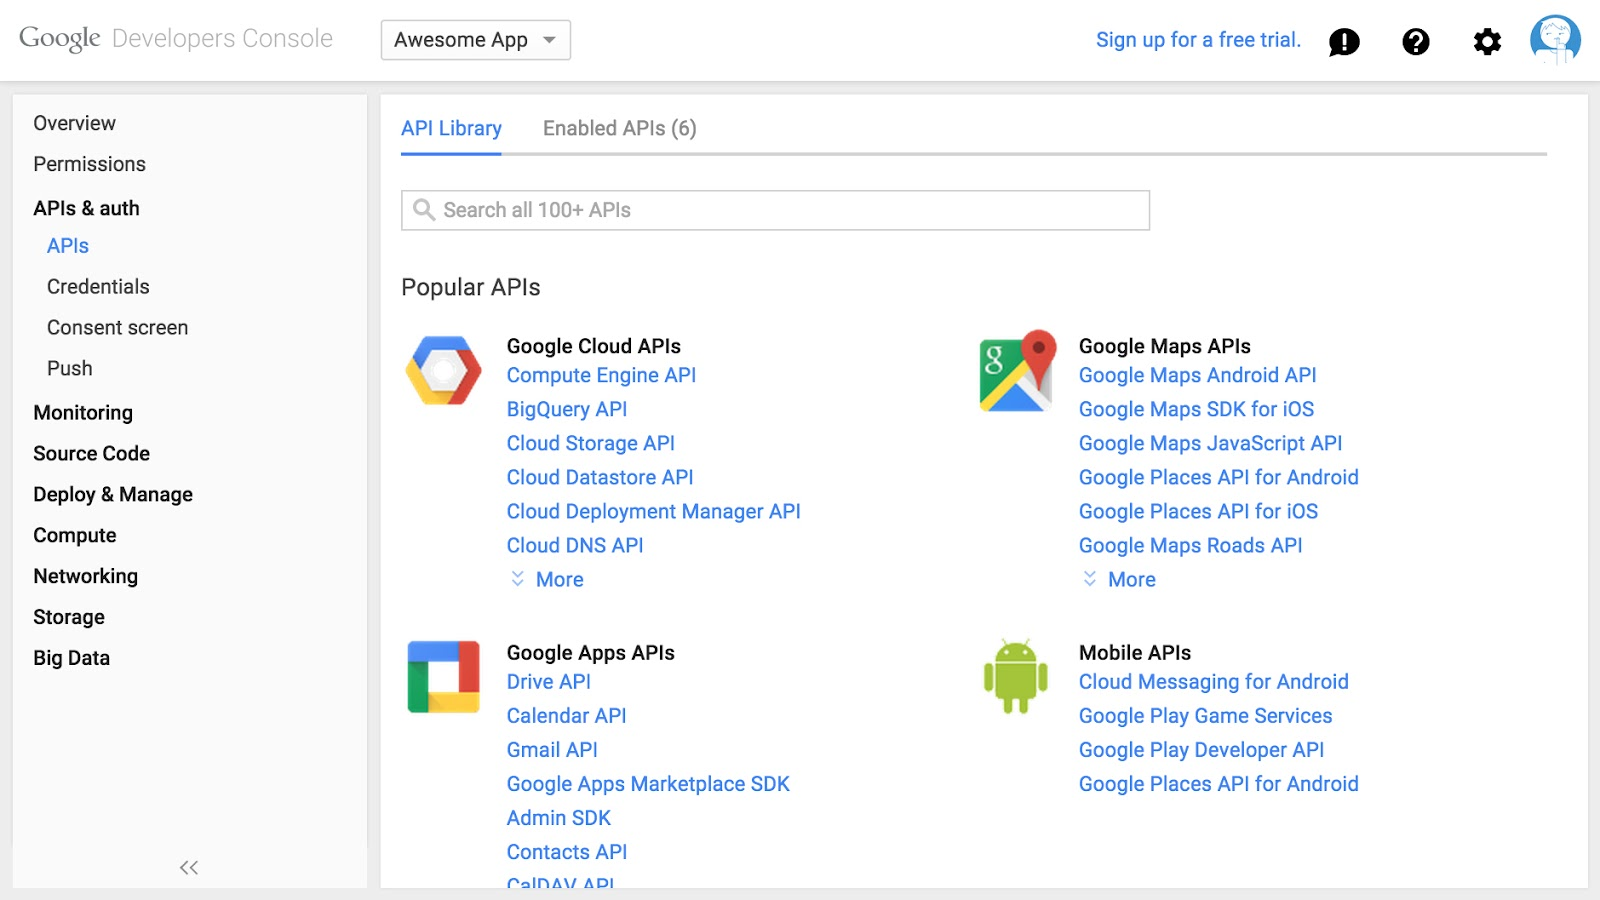Viewport: 1600px width, 900px height.
Task: Open Contacts API link
Action: pos(567,852)
